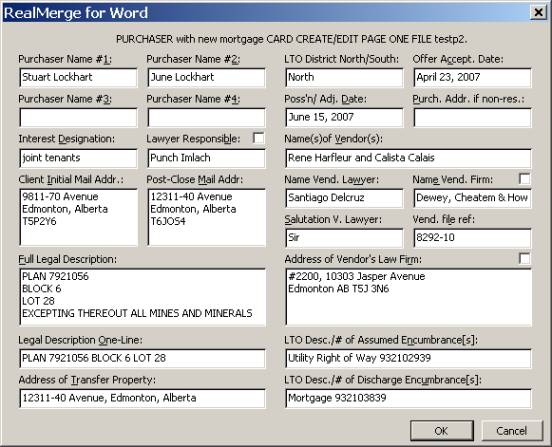Screen dimensions: 552x447
Task: Click the Offer Accept. Date field
Action: [472, 77]
